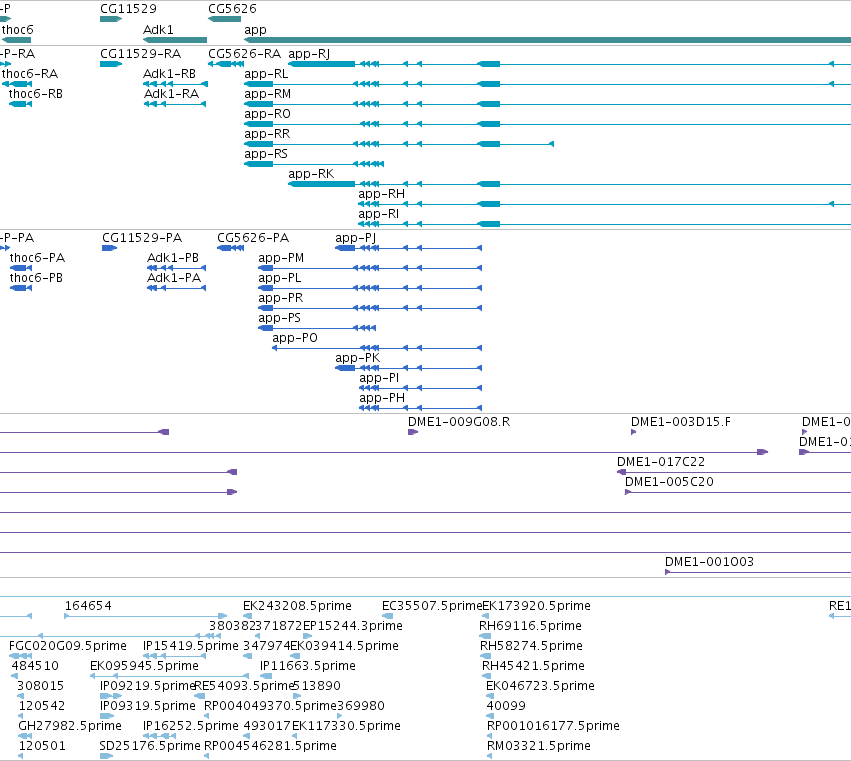Select clone DME1-003D15.F

(681, 422)
